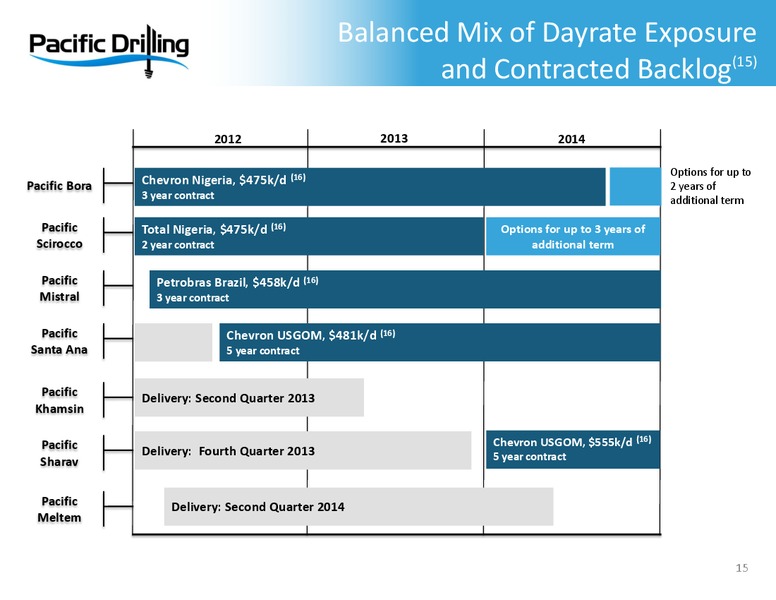Select the Pacific Mistral row label
Viewport: 776px width, 600px height.
coord(59,289)
